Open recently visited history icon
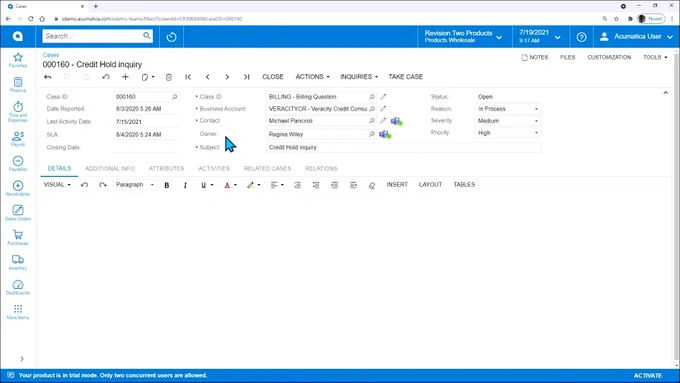 [171, 37]
